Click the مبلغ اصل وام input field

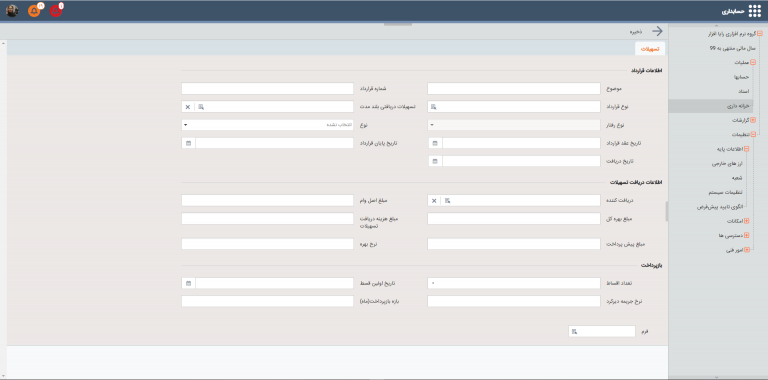click(x=267, y=201)
